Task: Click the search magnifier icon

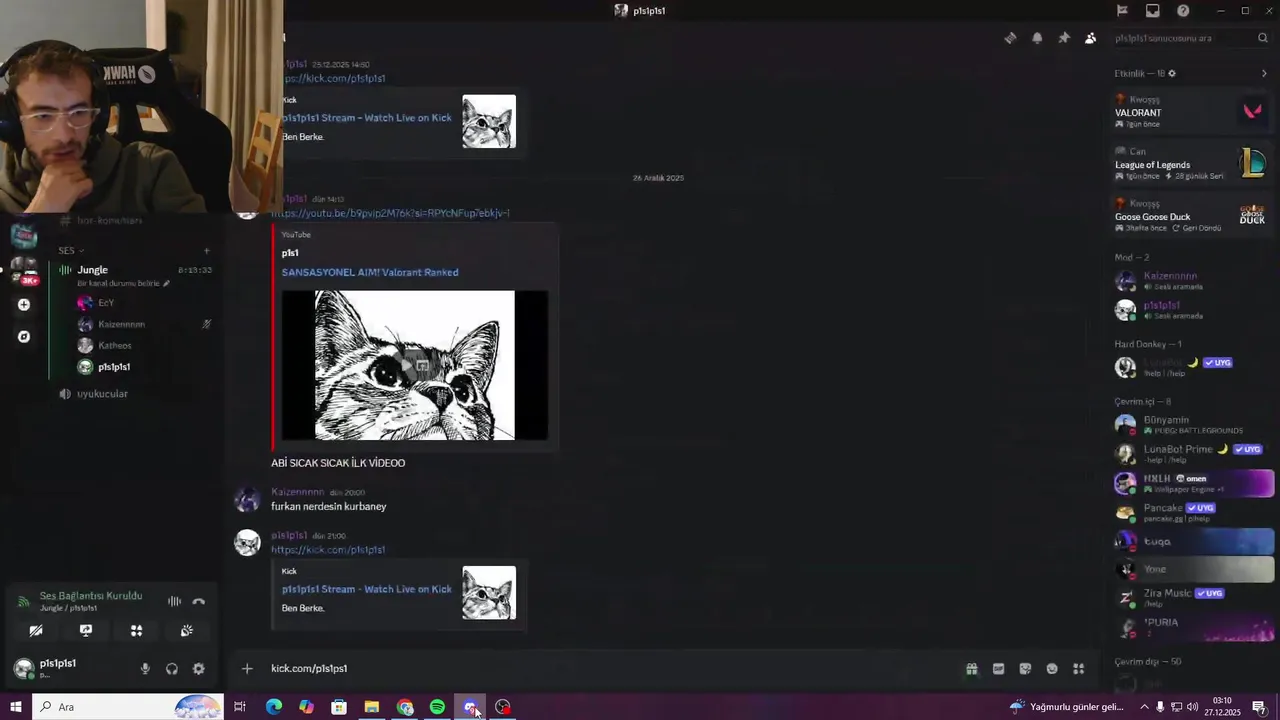Action: [x=1263, y=38]
